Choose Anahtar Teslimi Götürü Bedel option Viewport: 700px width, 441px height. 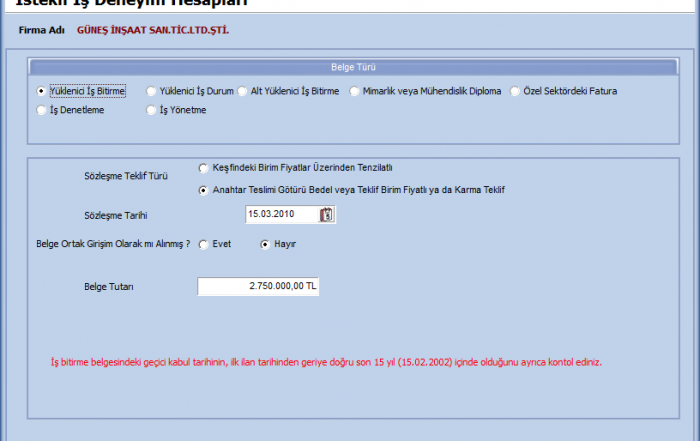[x=204, y=189]
